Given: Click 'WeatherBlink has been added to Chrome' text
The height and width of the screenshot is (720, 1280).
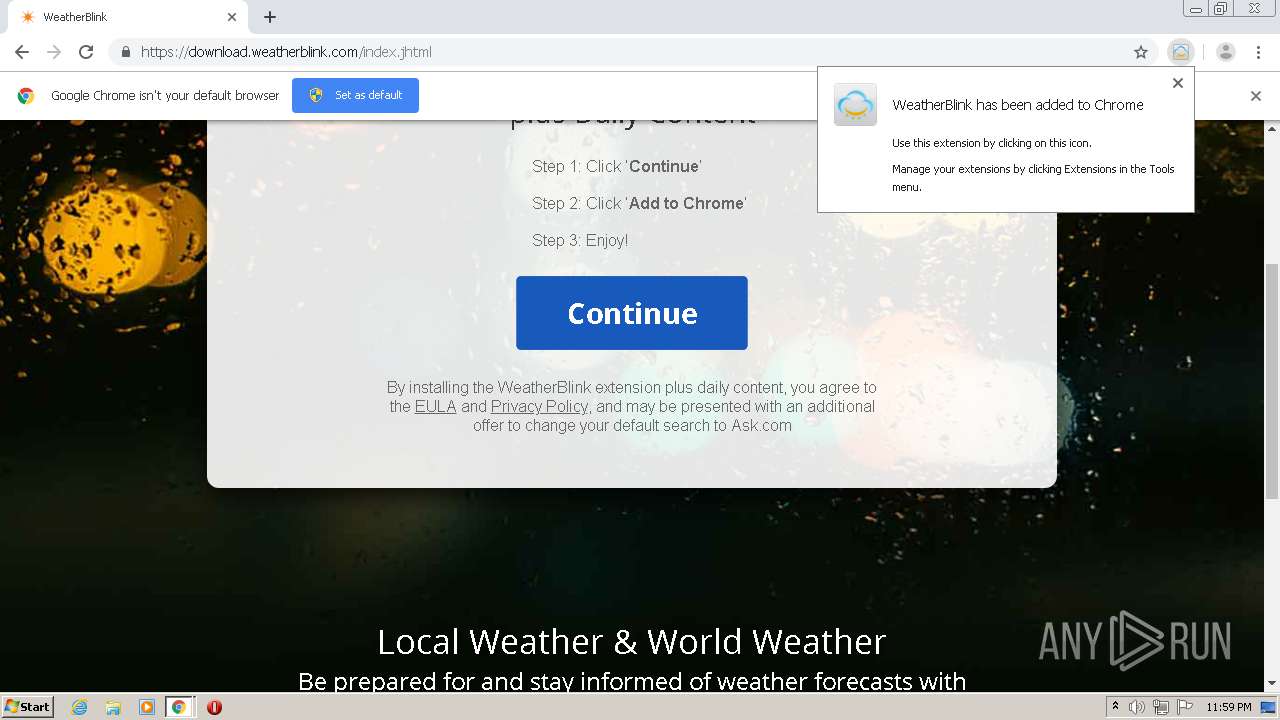Looking at the screenshot, I should coord(1018,105).
